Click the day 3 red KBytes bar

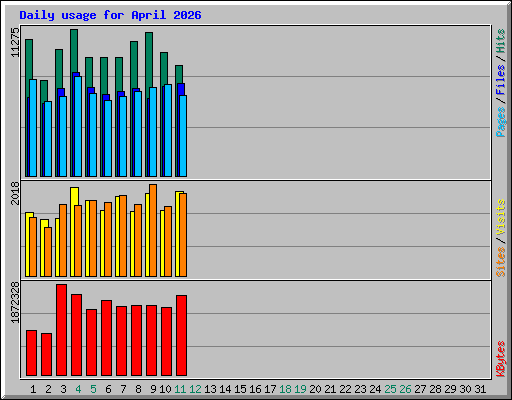pos(61,330)
